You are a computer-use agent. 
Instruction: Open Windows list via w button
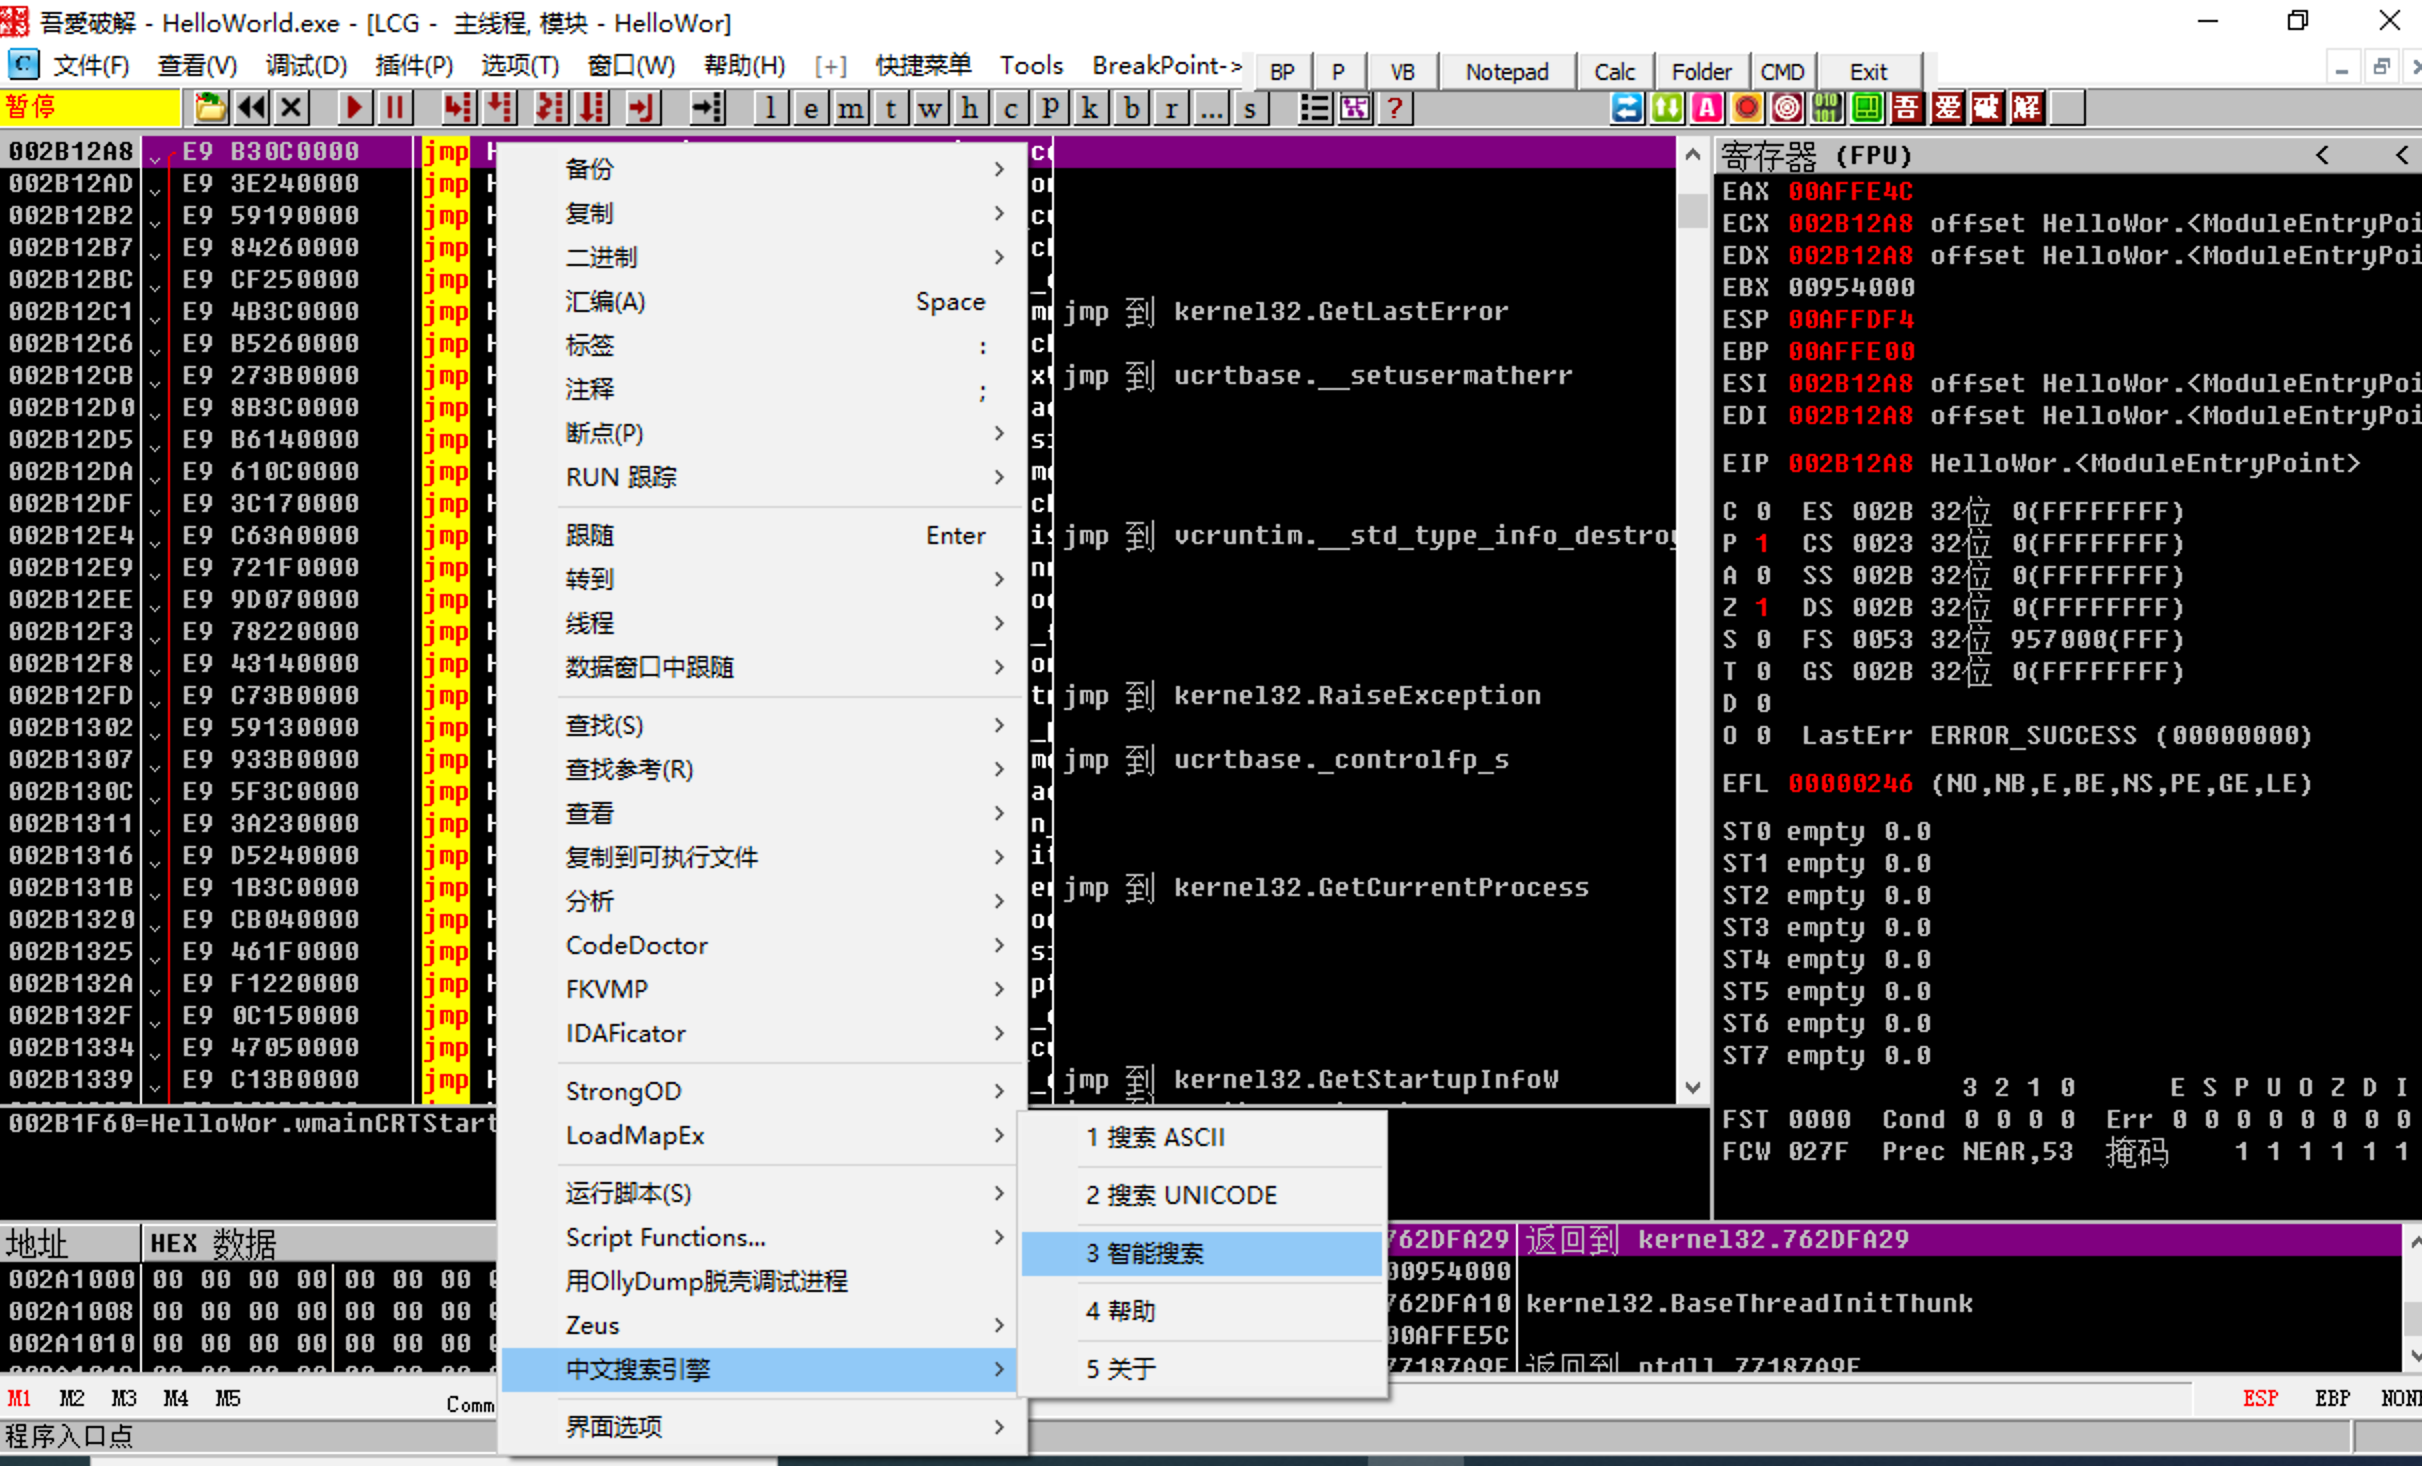[930, 108]
